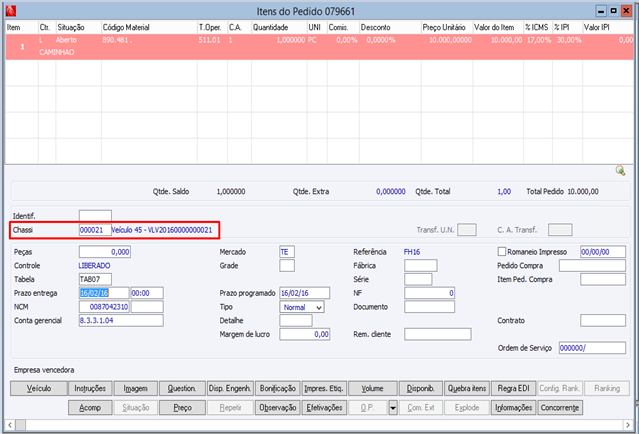Click the horizontal scrollbar left arrow
Image resolution: width=639 pixels, height=434 pixels.
click(x=10, y=425)
